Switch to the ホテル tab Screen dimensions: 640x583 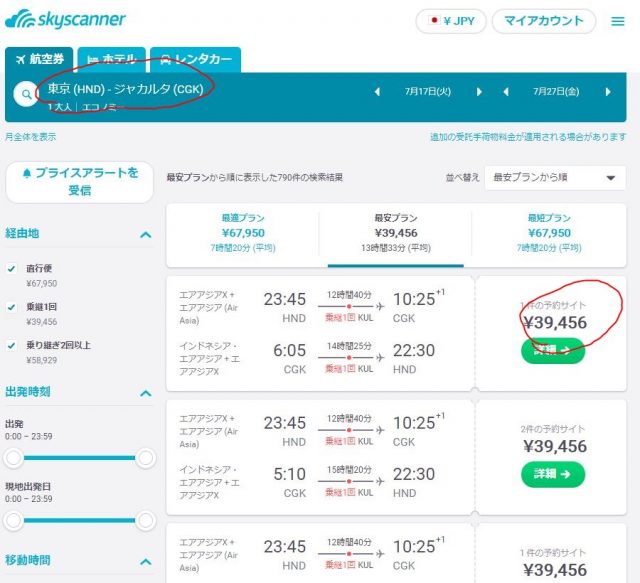point(111,60)
